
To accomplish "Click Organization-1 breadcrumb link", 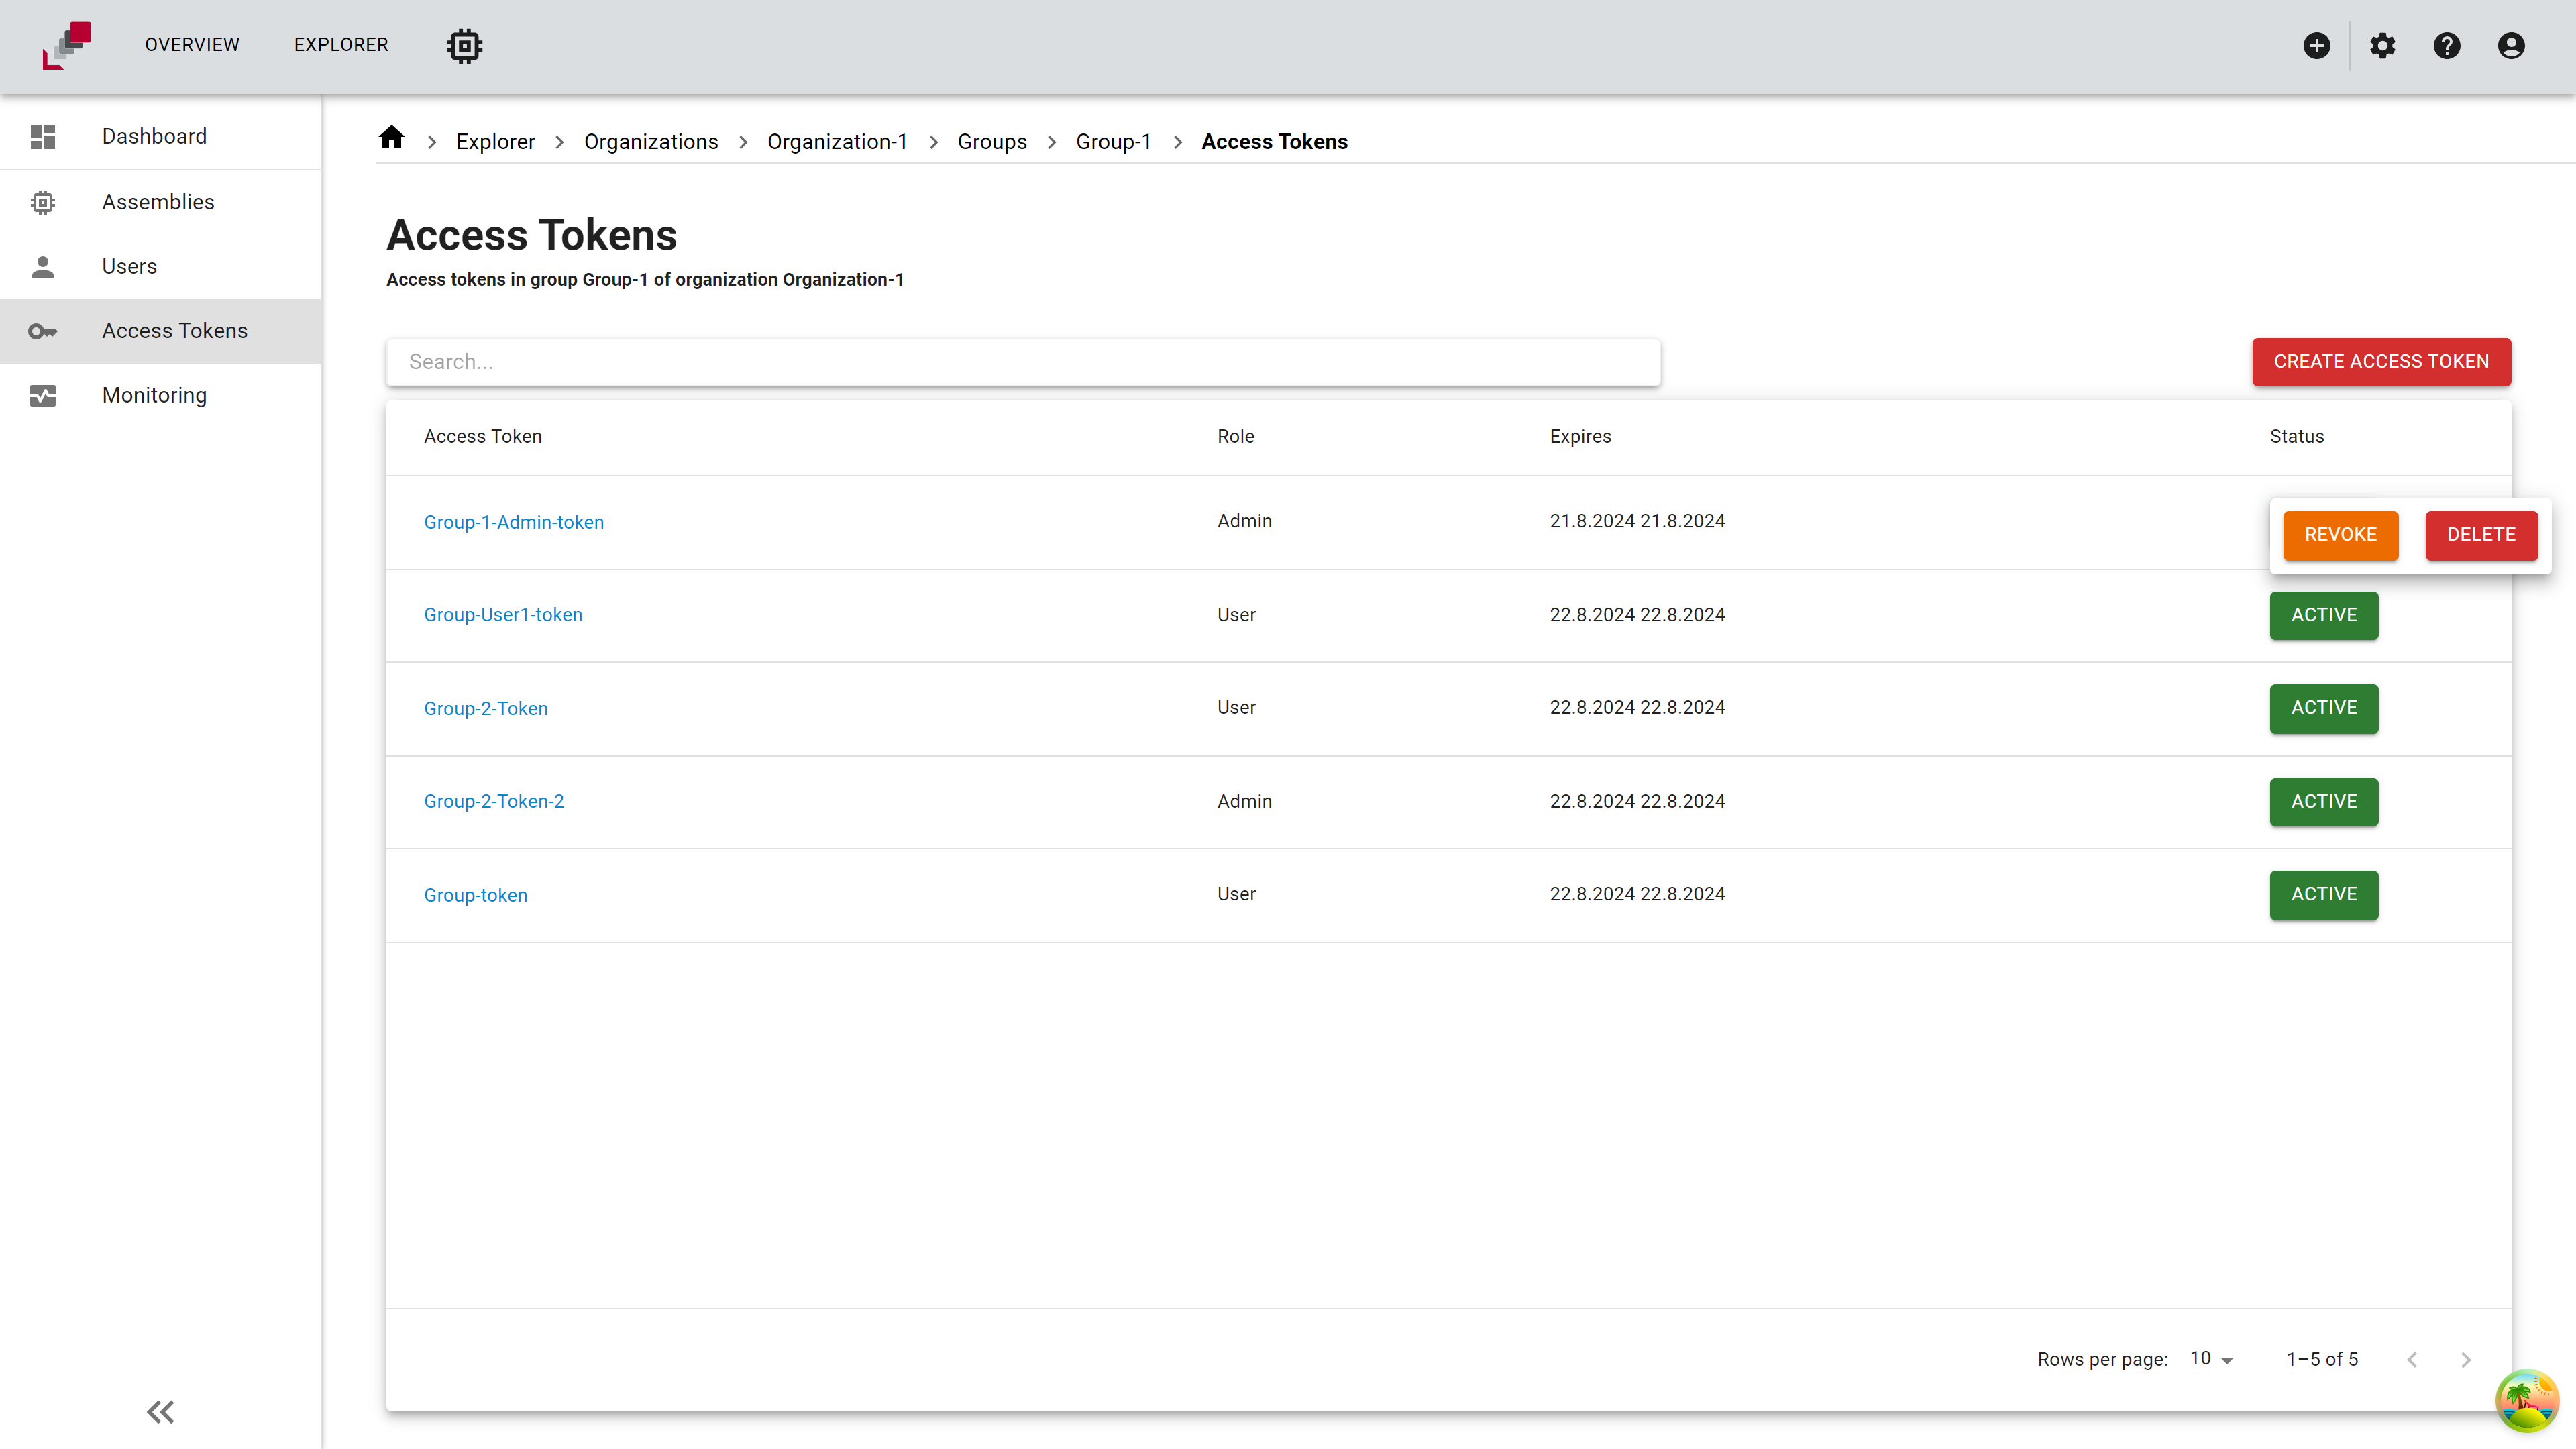I will [837, 142].
